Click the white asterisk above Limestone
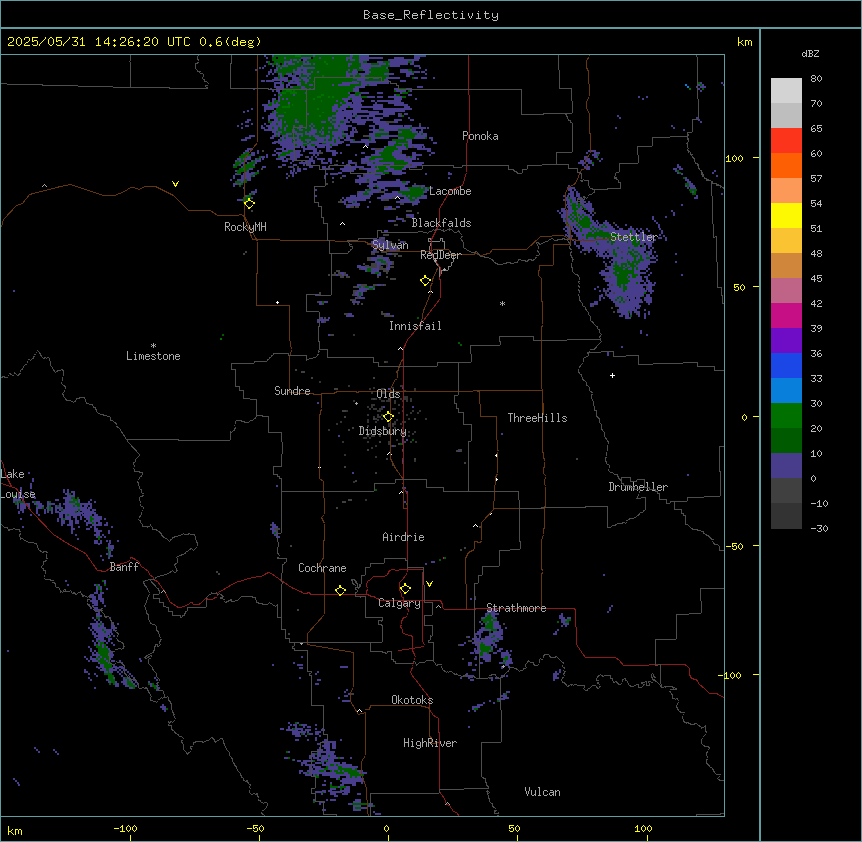Image resolution: width=862 pixels, height=842 pixels. 153,346
